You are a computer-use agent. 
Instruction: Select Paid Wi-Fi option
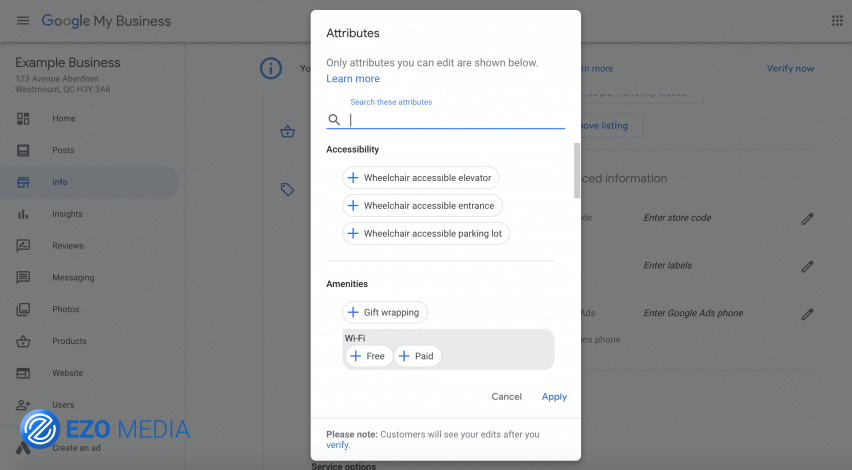click(x=417, y=356)
